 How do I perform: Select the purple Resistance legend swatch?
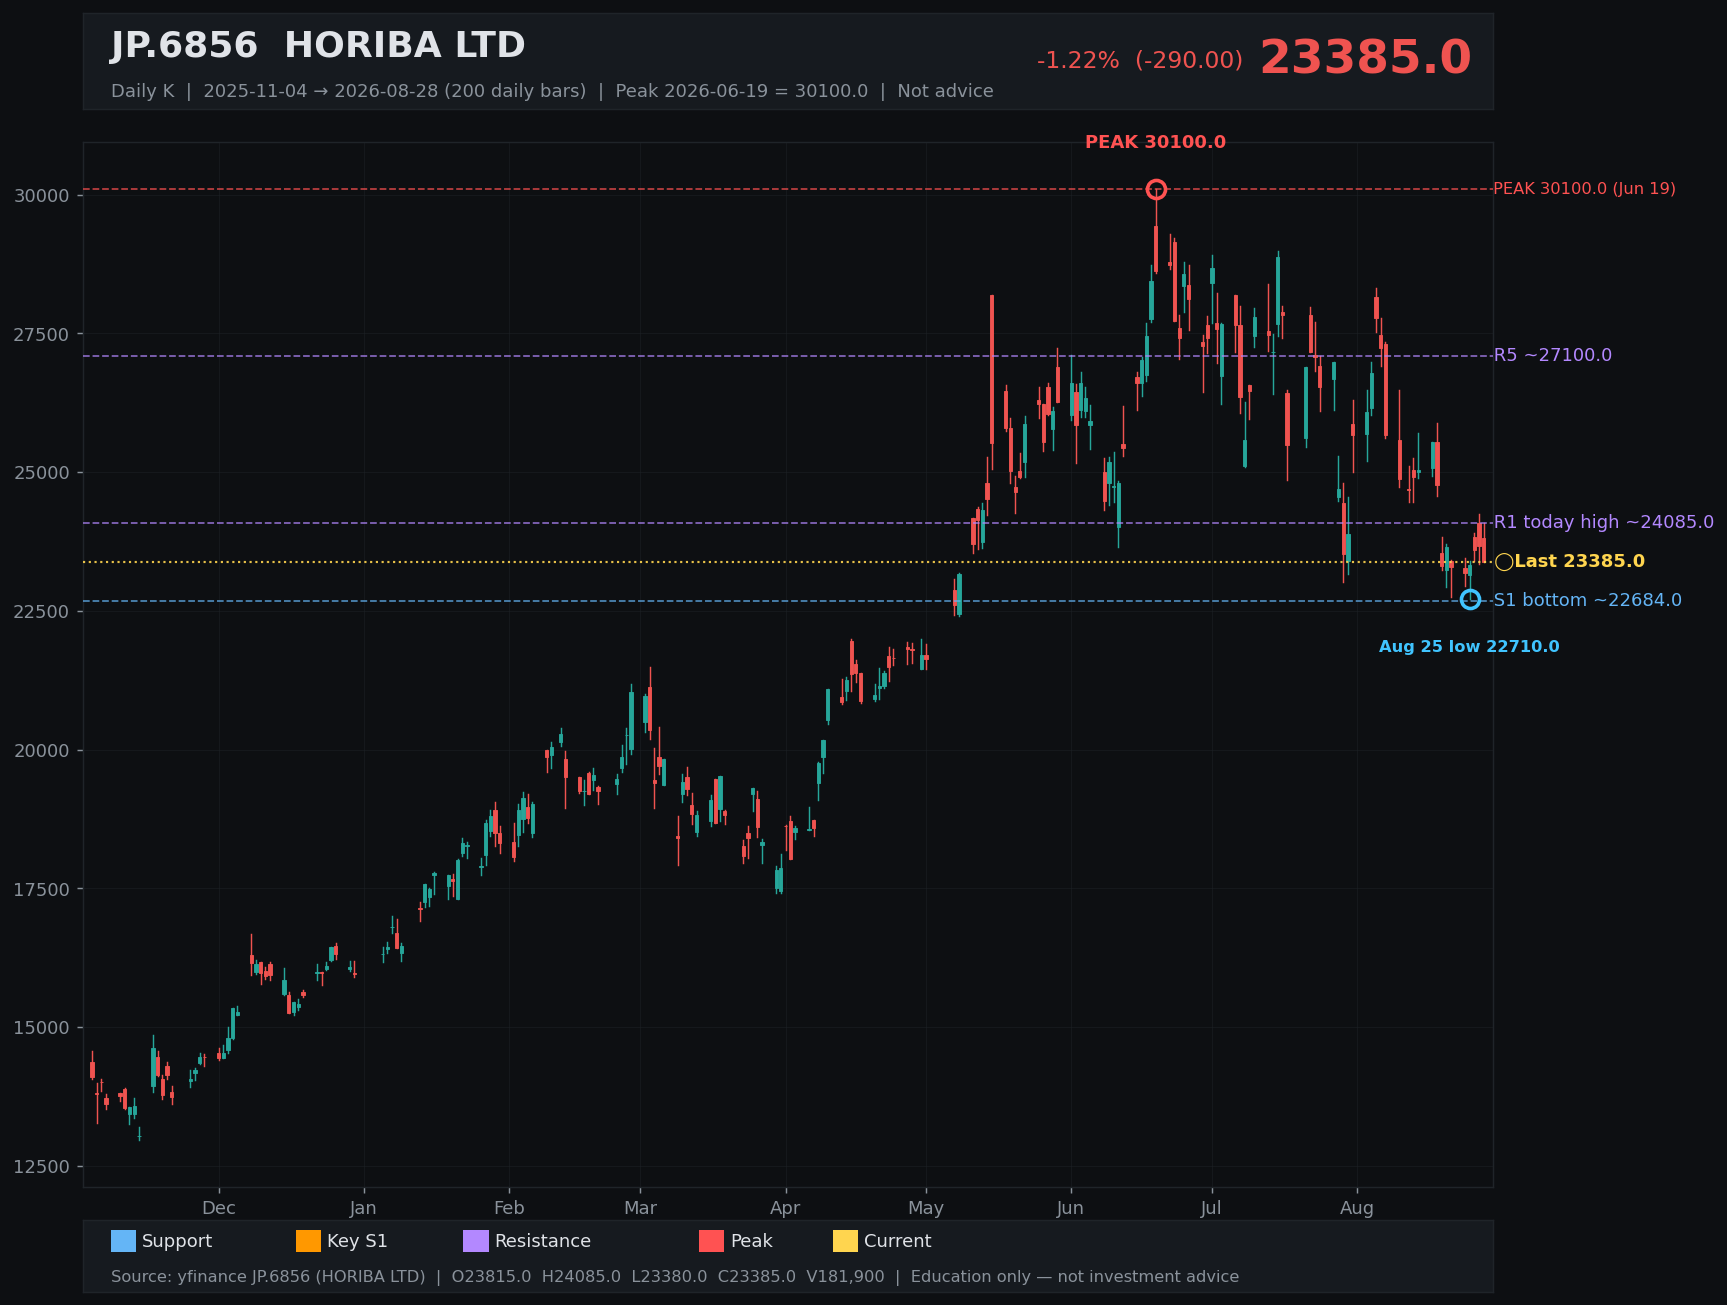pyautogui.click(x=476, y=1241)
